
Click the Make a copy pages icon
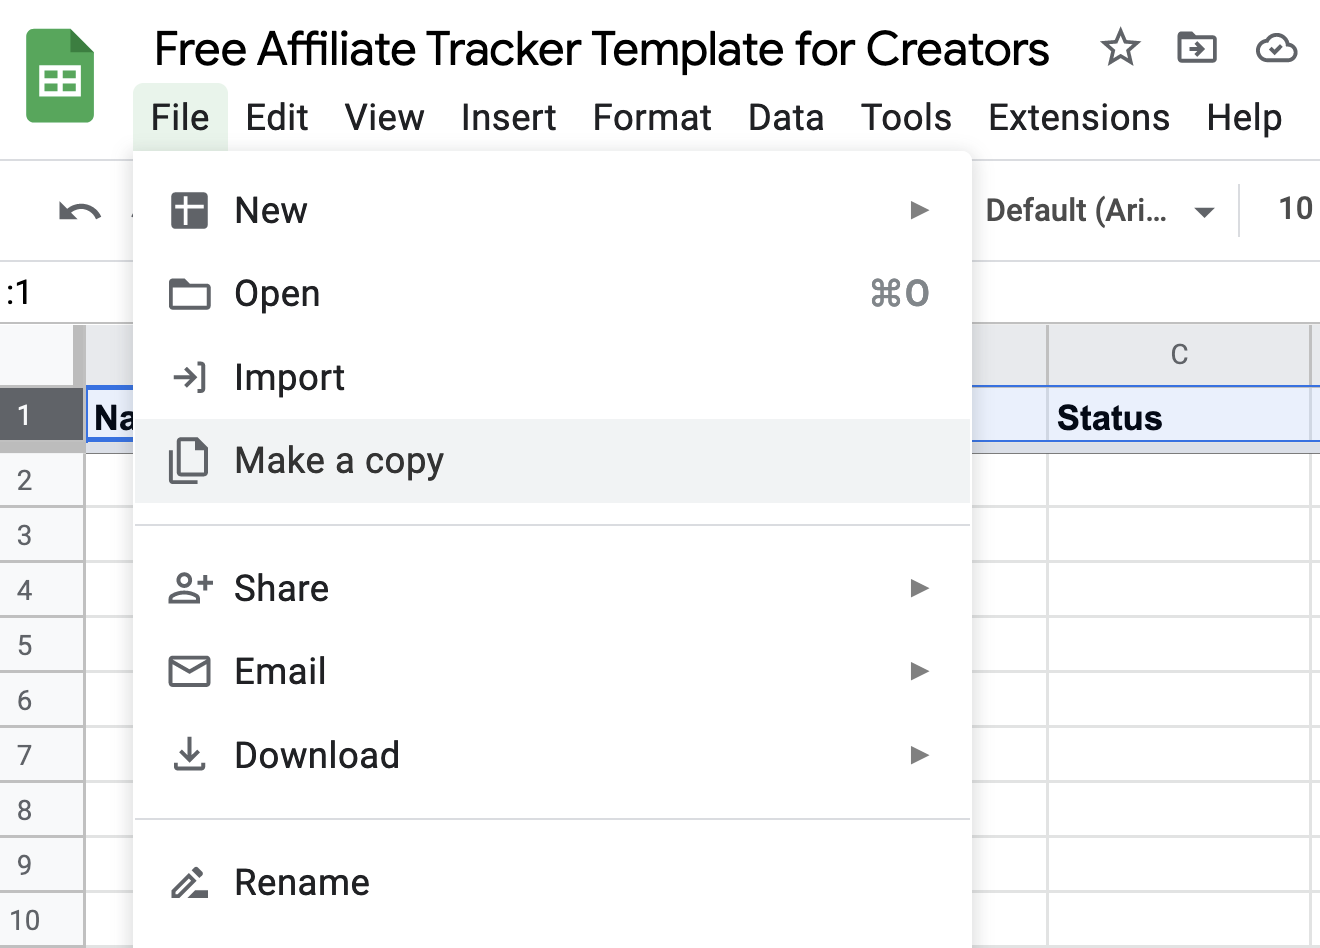pyautogui.click(x=190, y=460)
